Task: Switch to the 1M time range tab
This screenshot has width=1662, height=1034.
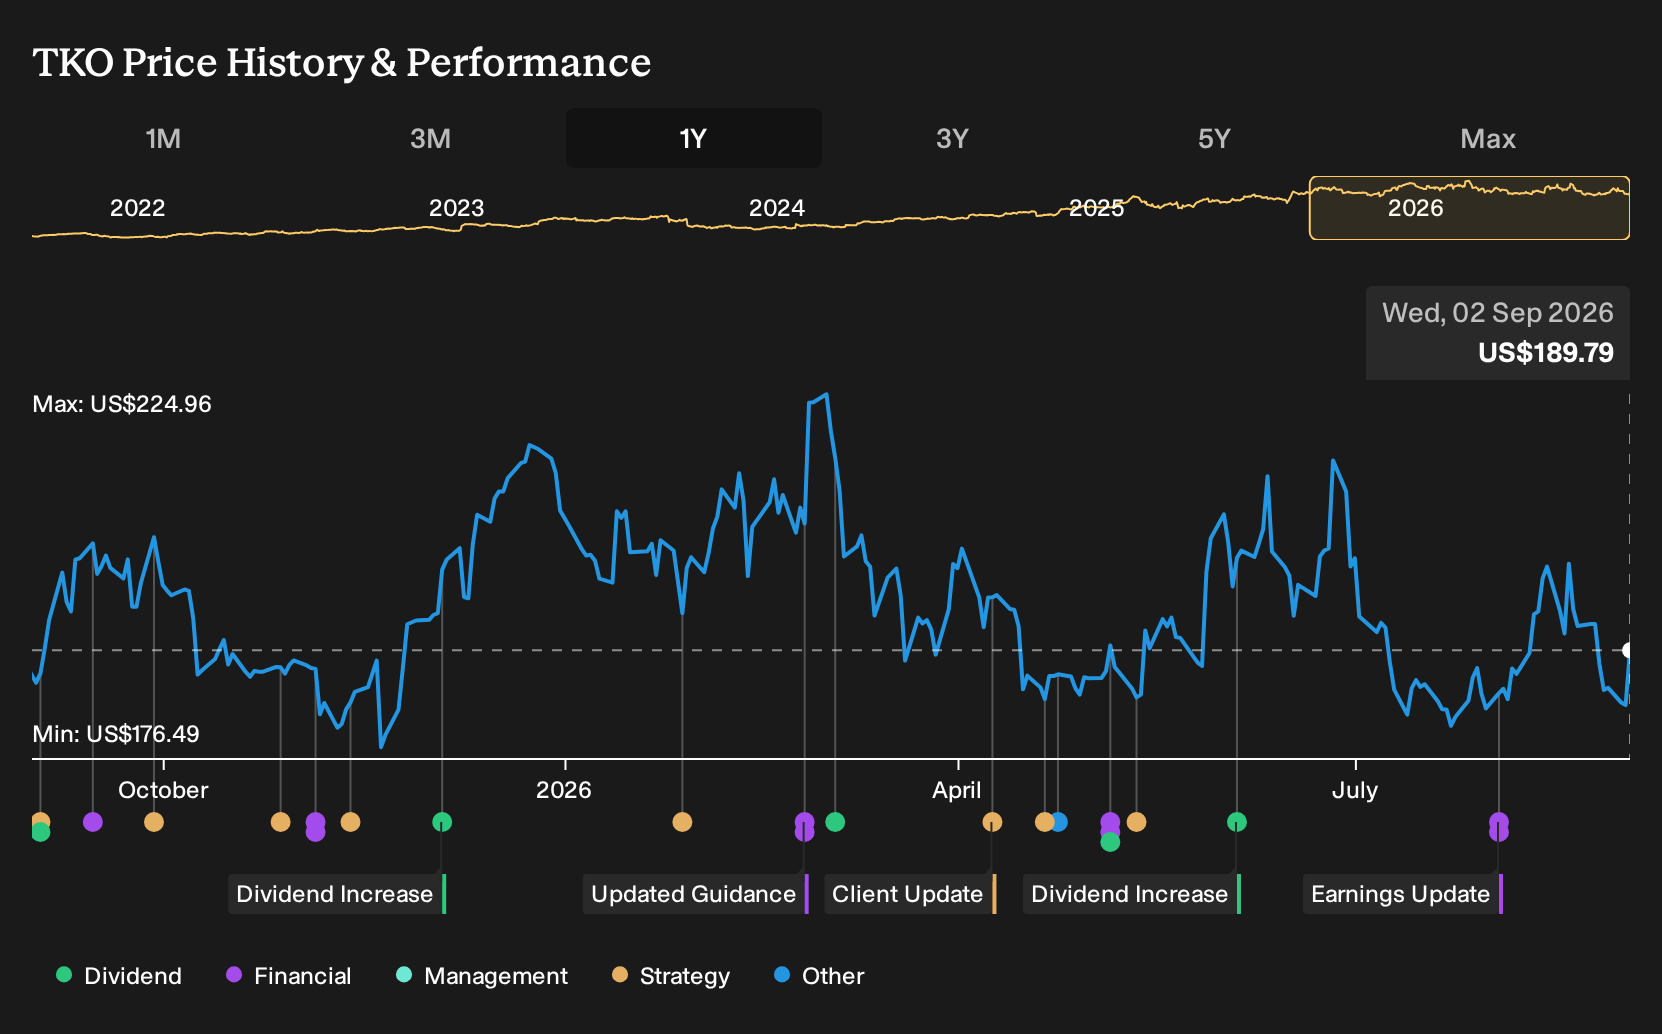Action: pyautogui.click(x=163, y=138)
